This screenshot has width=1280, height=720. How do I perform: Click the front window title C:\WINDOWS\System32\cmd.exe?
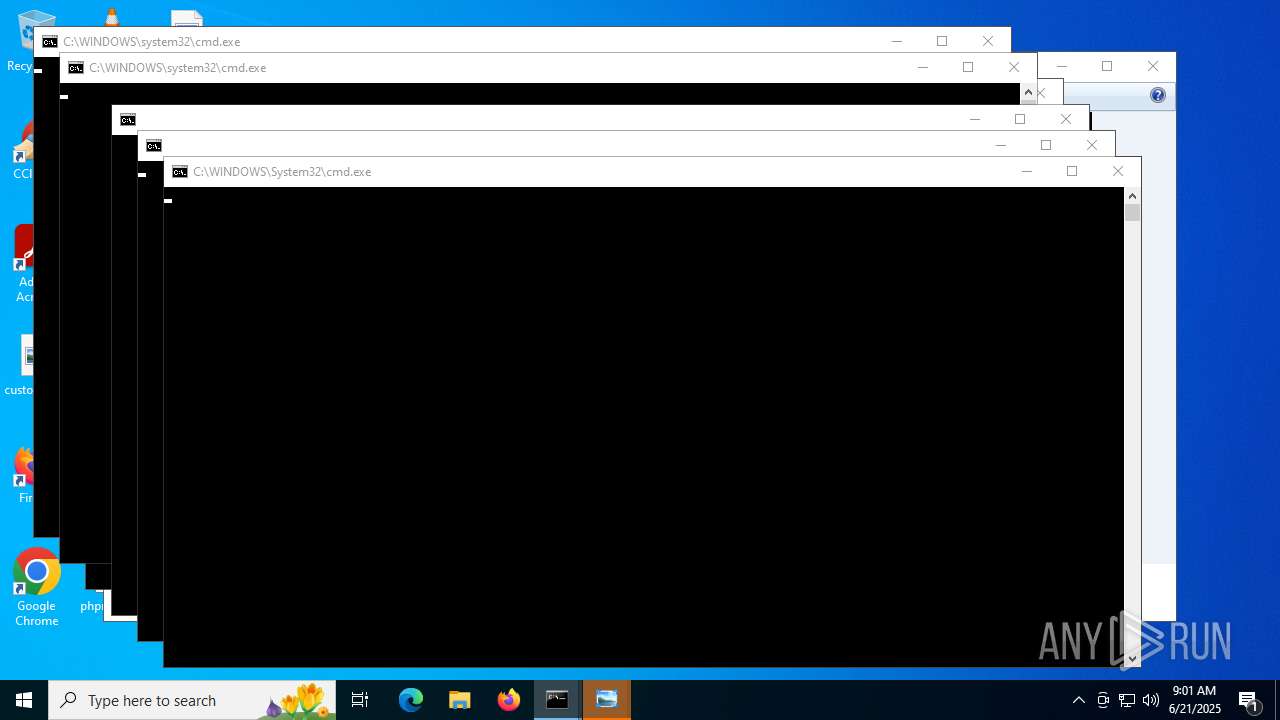pyautogui.click(x=282, y=172)
